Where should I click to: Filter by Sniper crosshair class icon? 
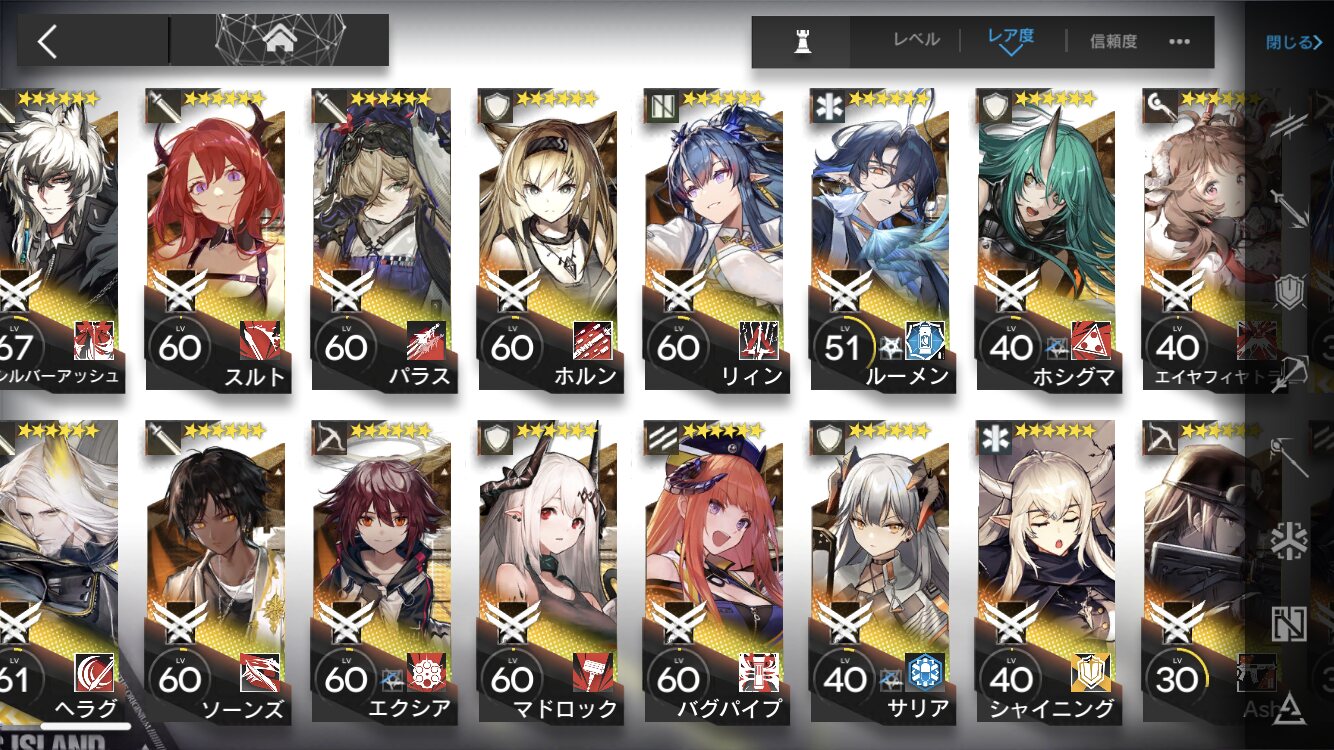click(x=1290, y=372)
